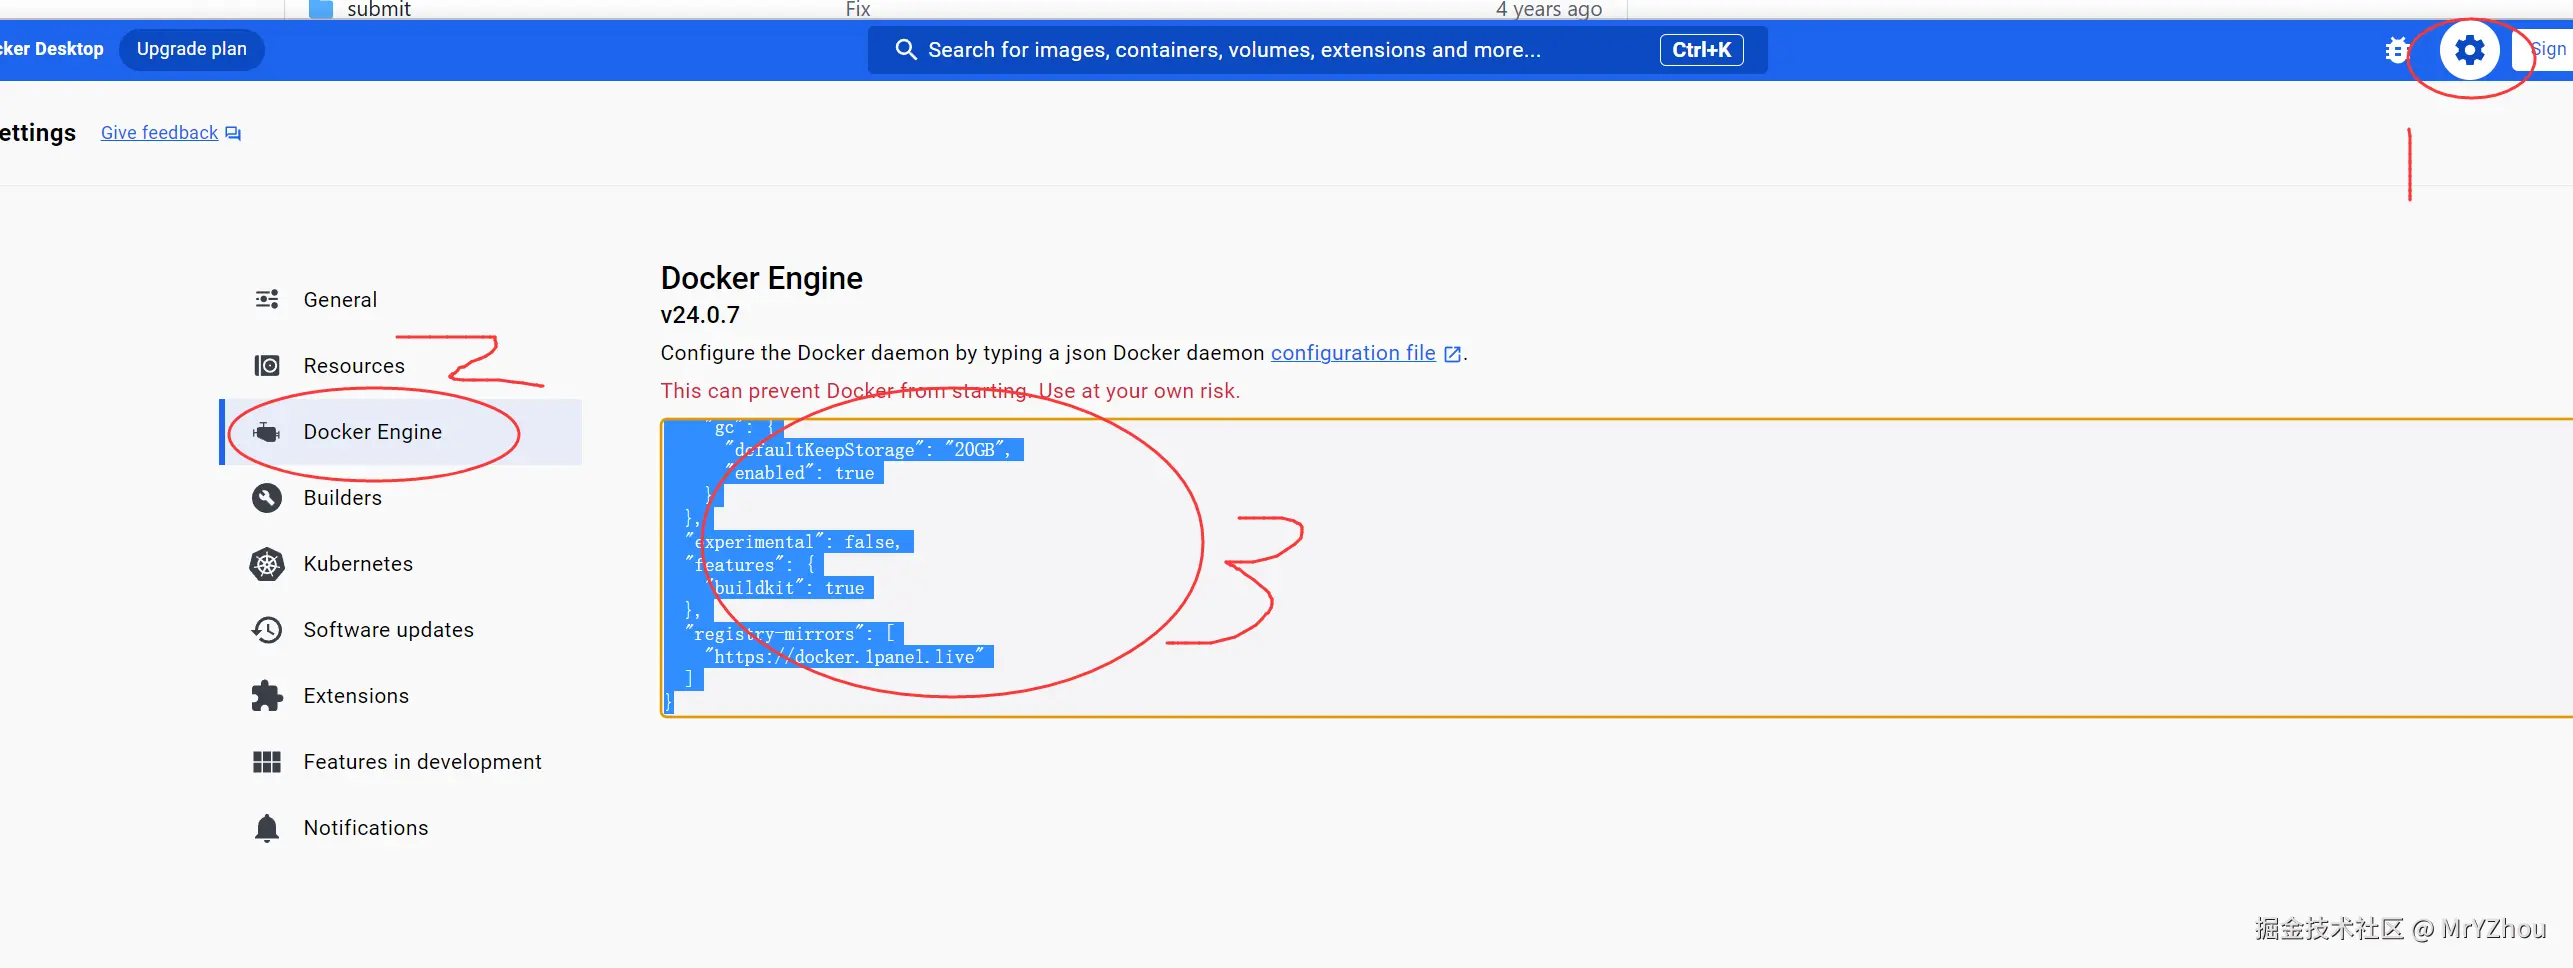
Task: Click the Ctrl+K shortcut badge
Action: [x=1701, y=50]
